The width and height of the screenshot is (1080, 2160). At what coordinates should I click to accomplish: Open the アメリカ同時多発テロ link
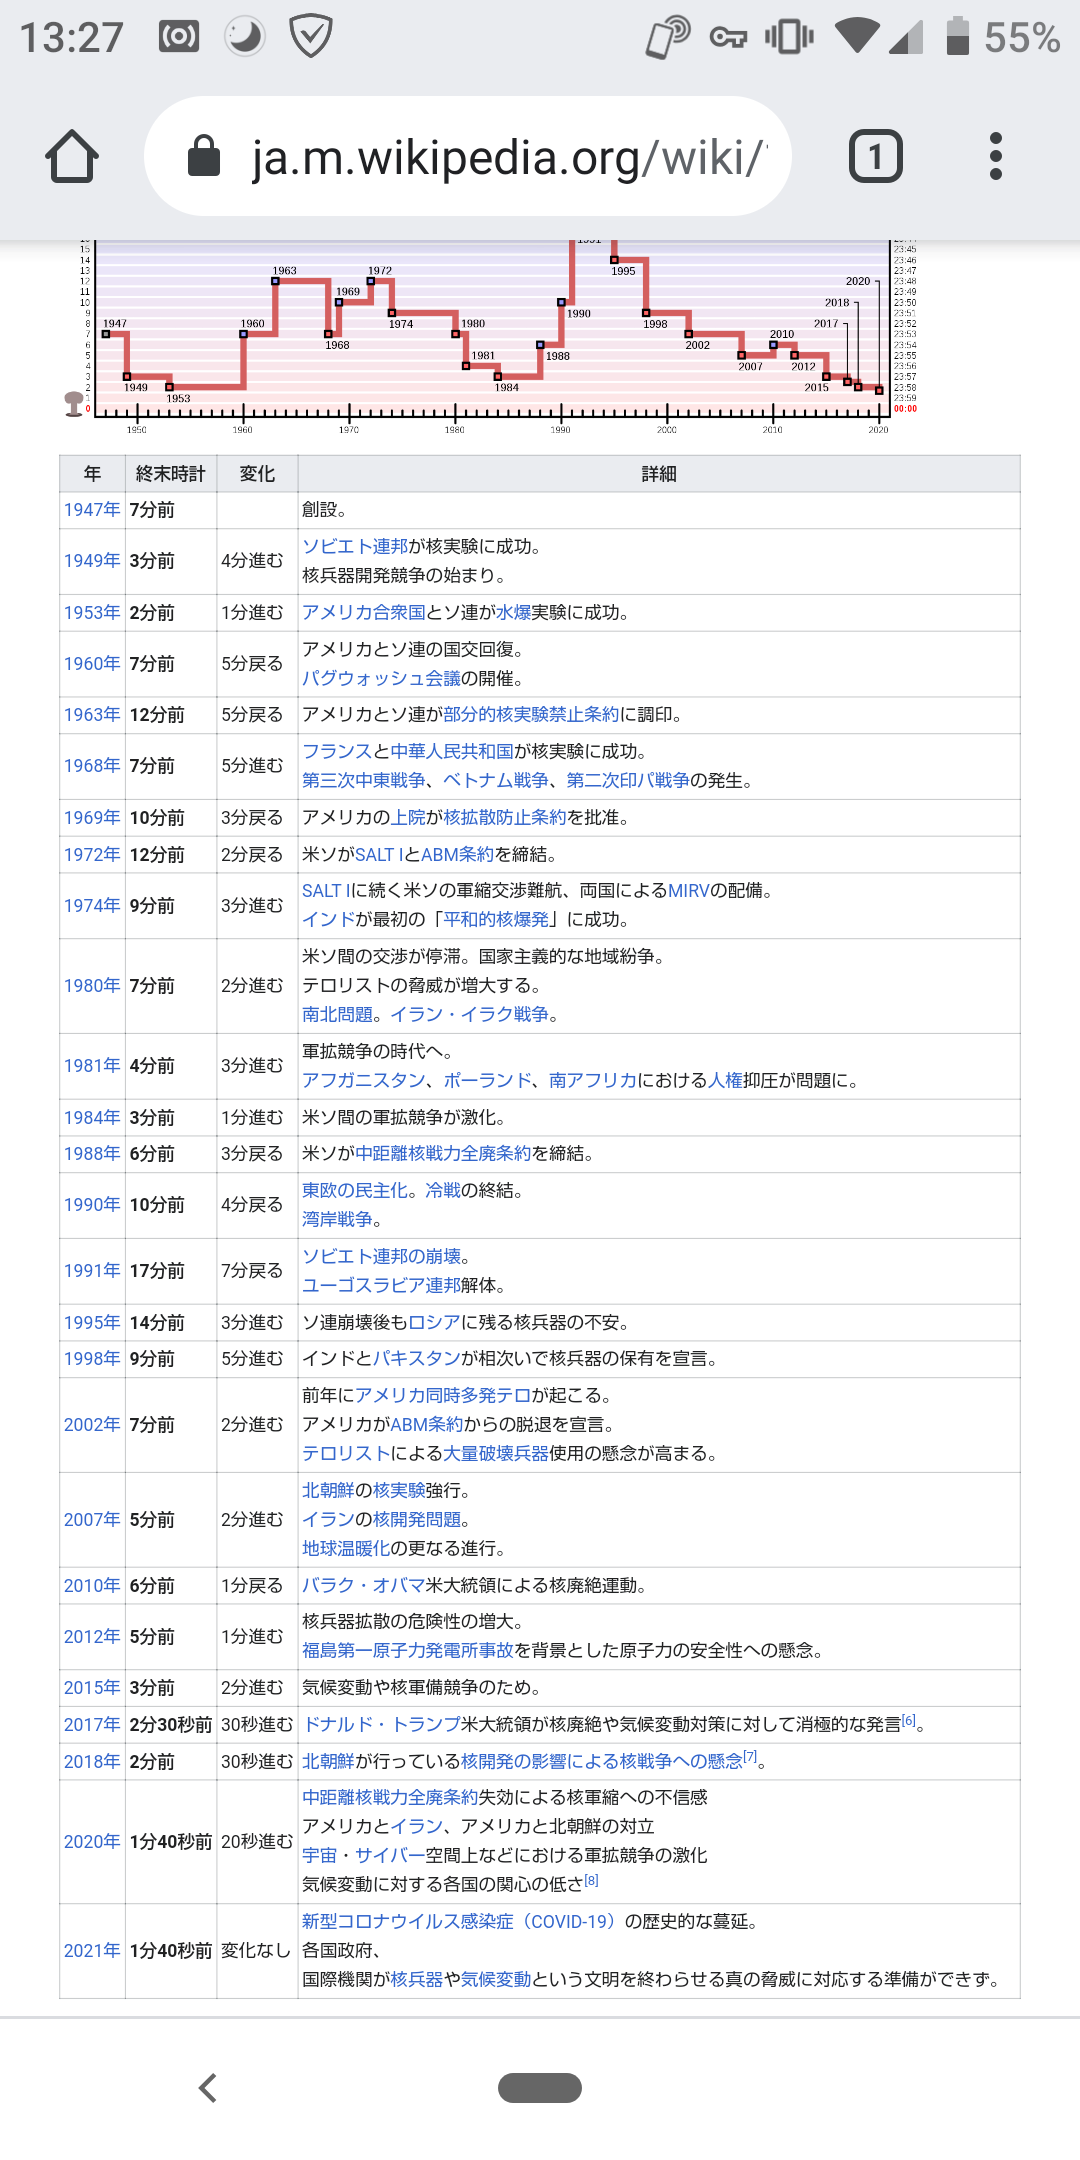click(443, 1395)
